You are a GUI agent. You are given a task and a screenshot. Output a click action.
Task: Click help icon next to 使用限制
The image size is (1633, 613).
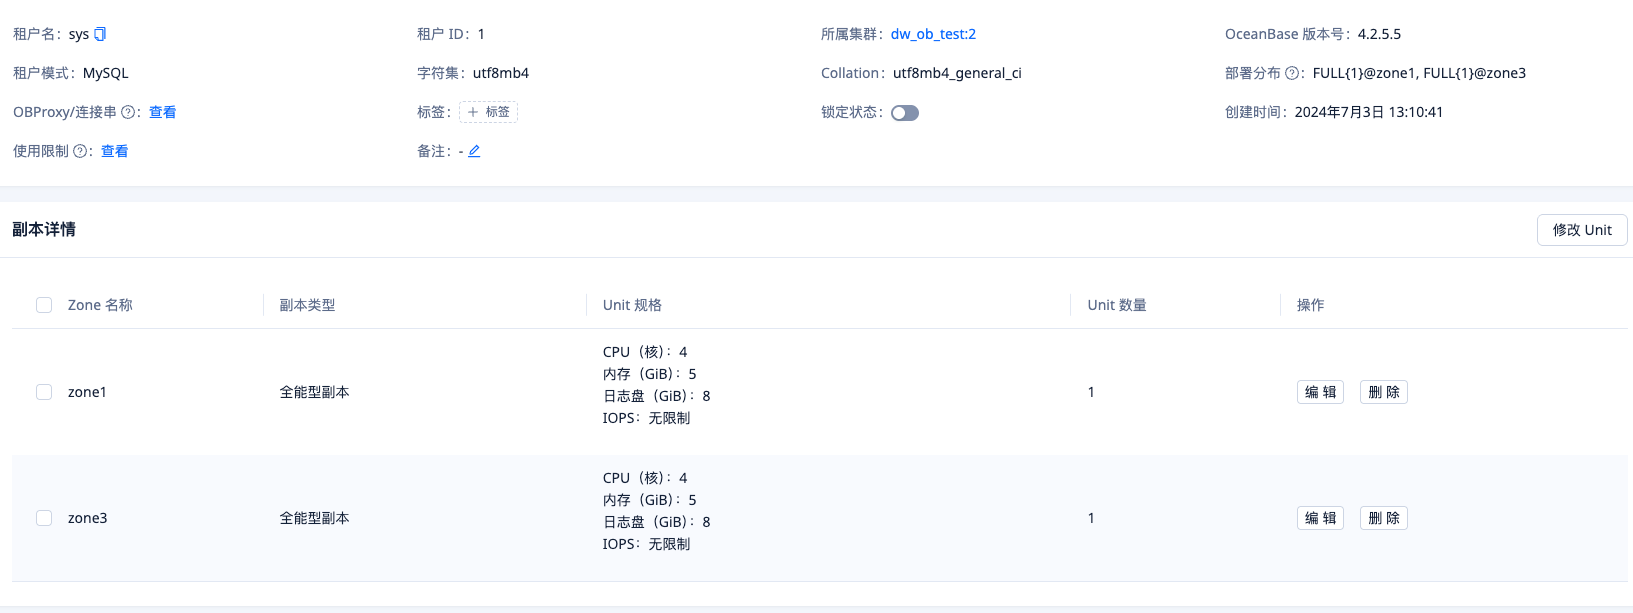80,151
